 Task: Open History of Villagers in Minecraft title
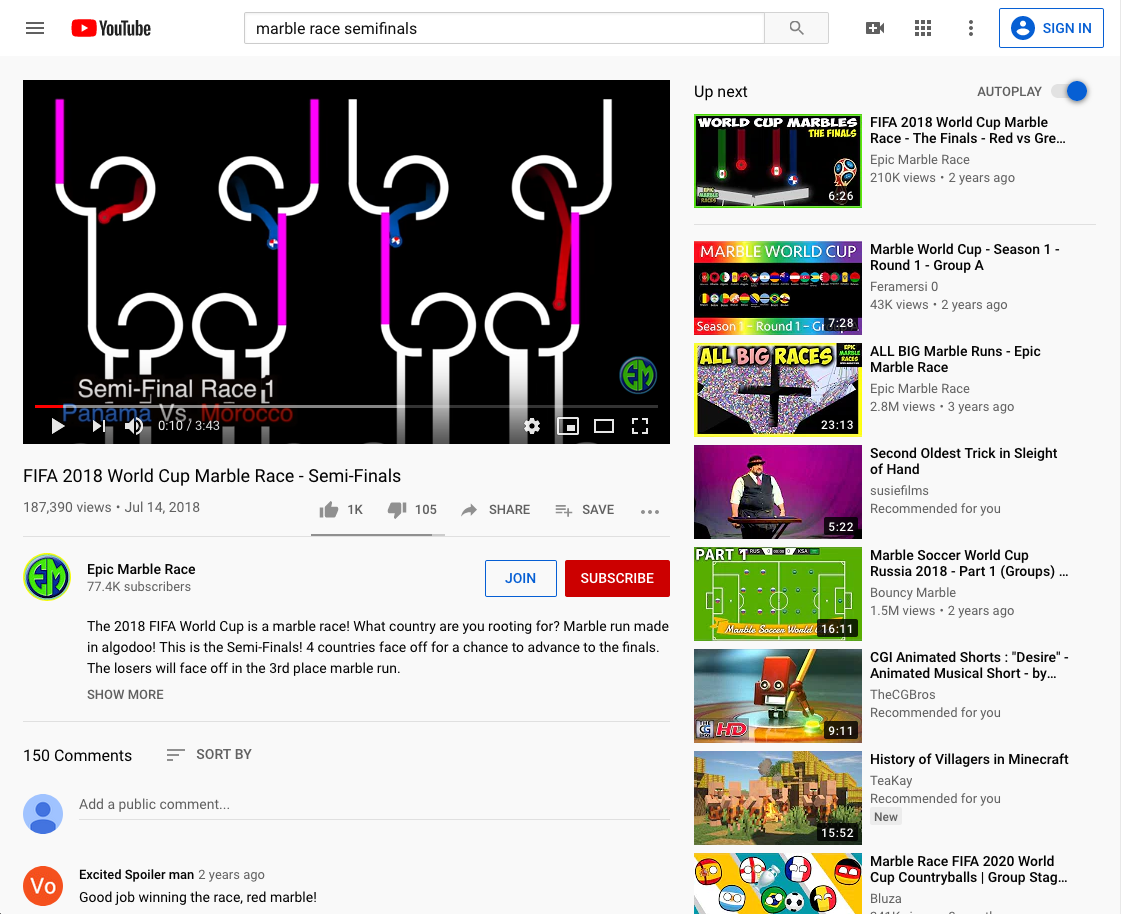tap(969, 760)
